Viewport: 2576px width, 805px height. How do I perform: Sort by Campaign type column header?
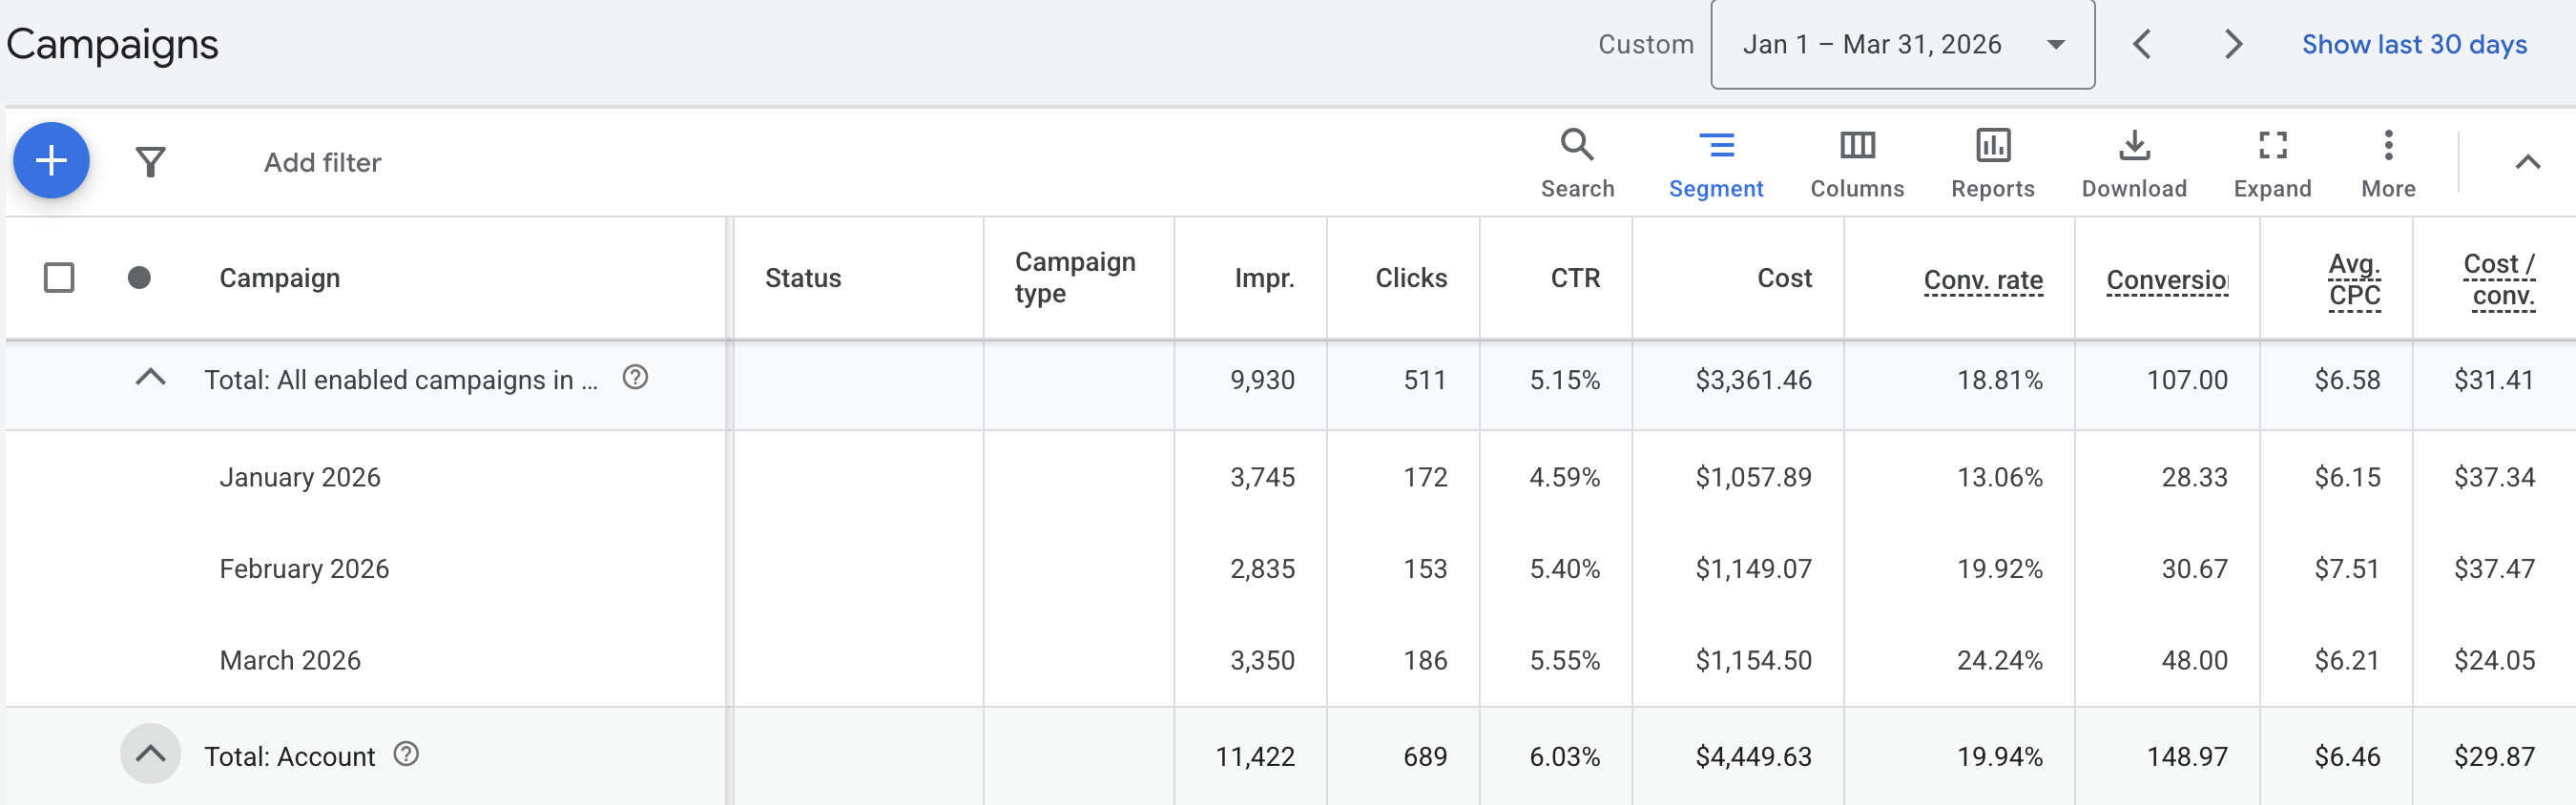click(1075, 277)
